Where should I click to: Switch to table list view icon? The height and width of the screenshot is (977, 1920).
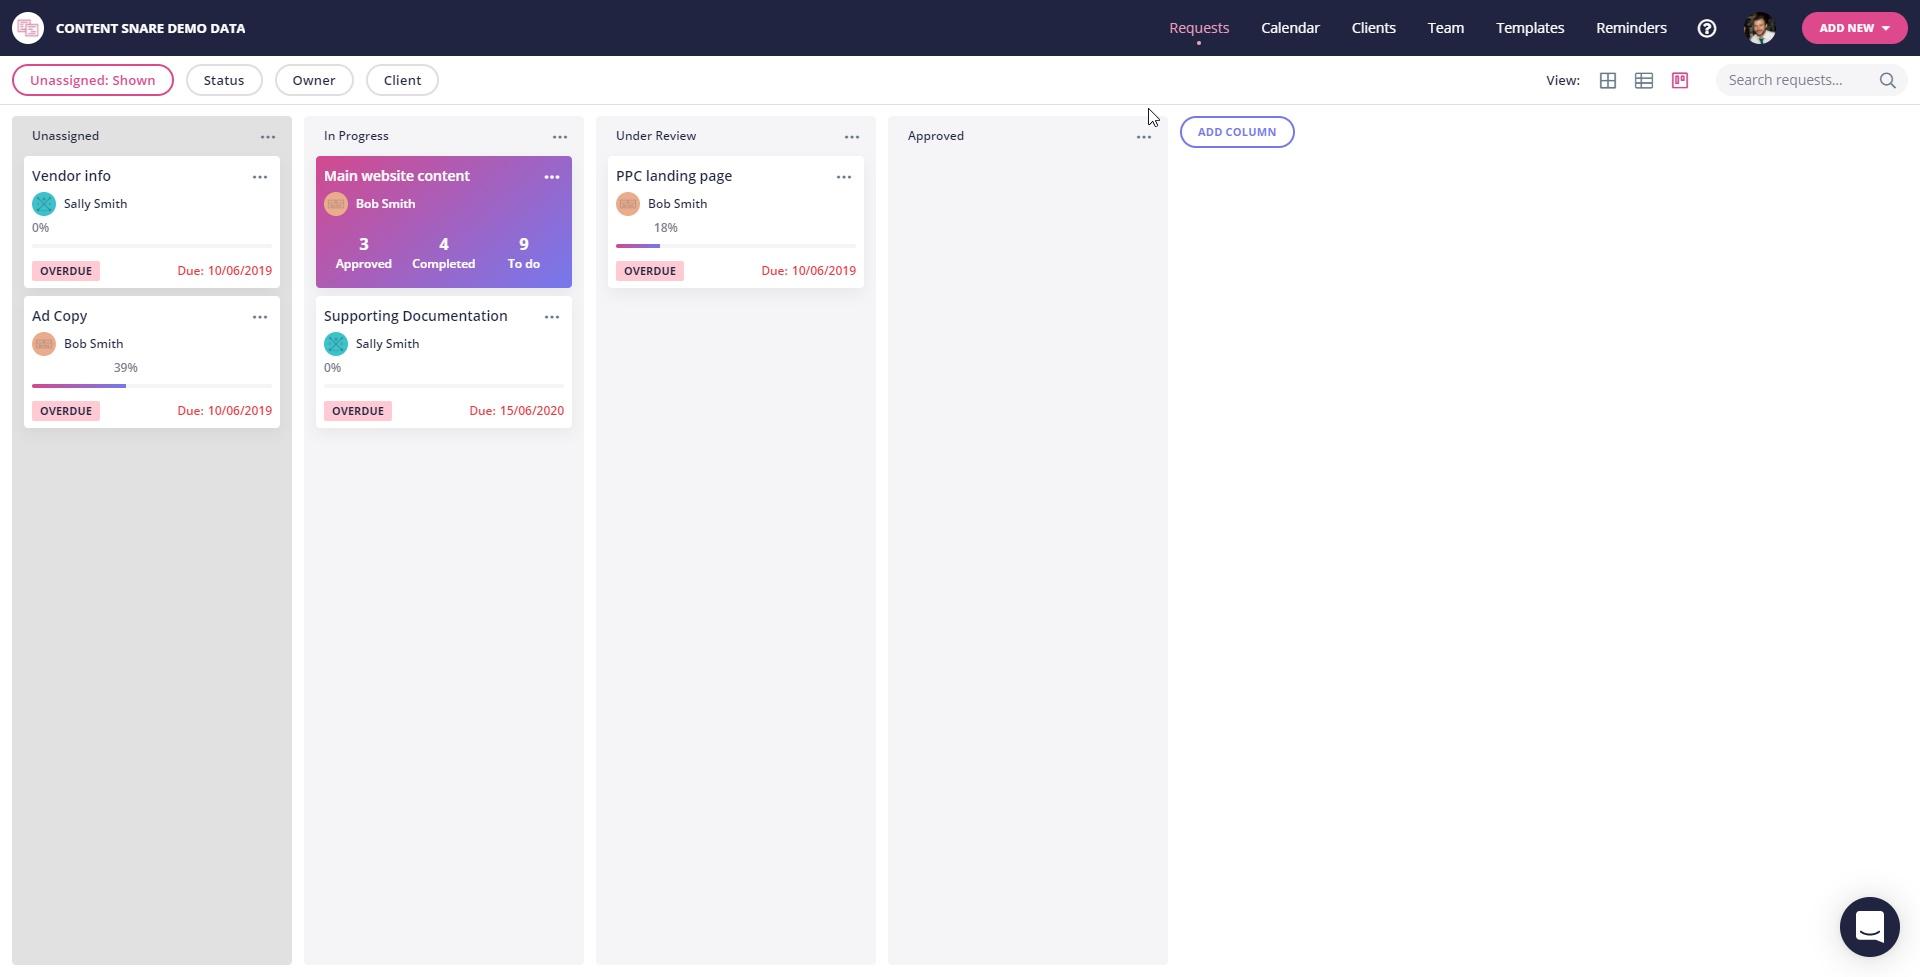coord(1644,80)
